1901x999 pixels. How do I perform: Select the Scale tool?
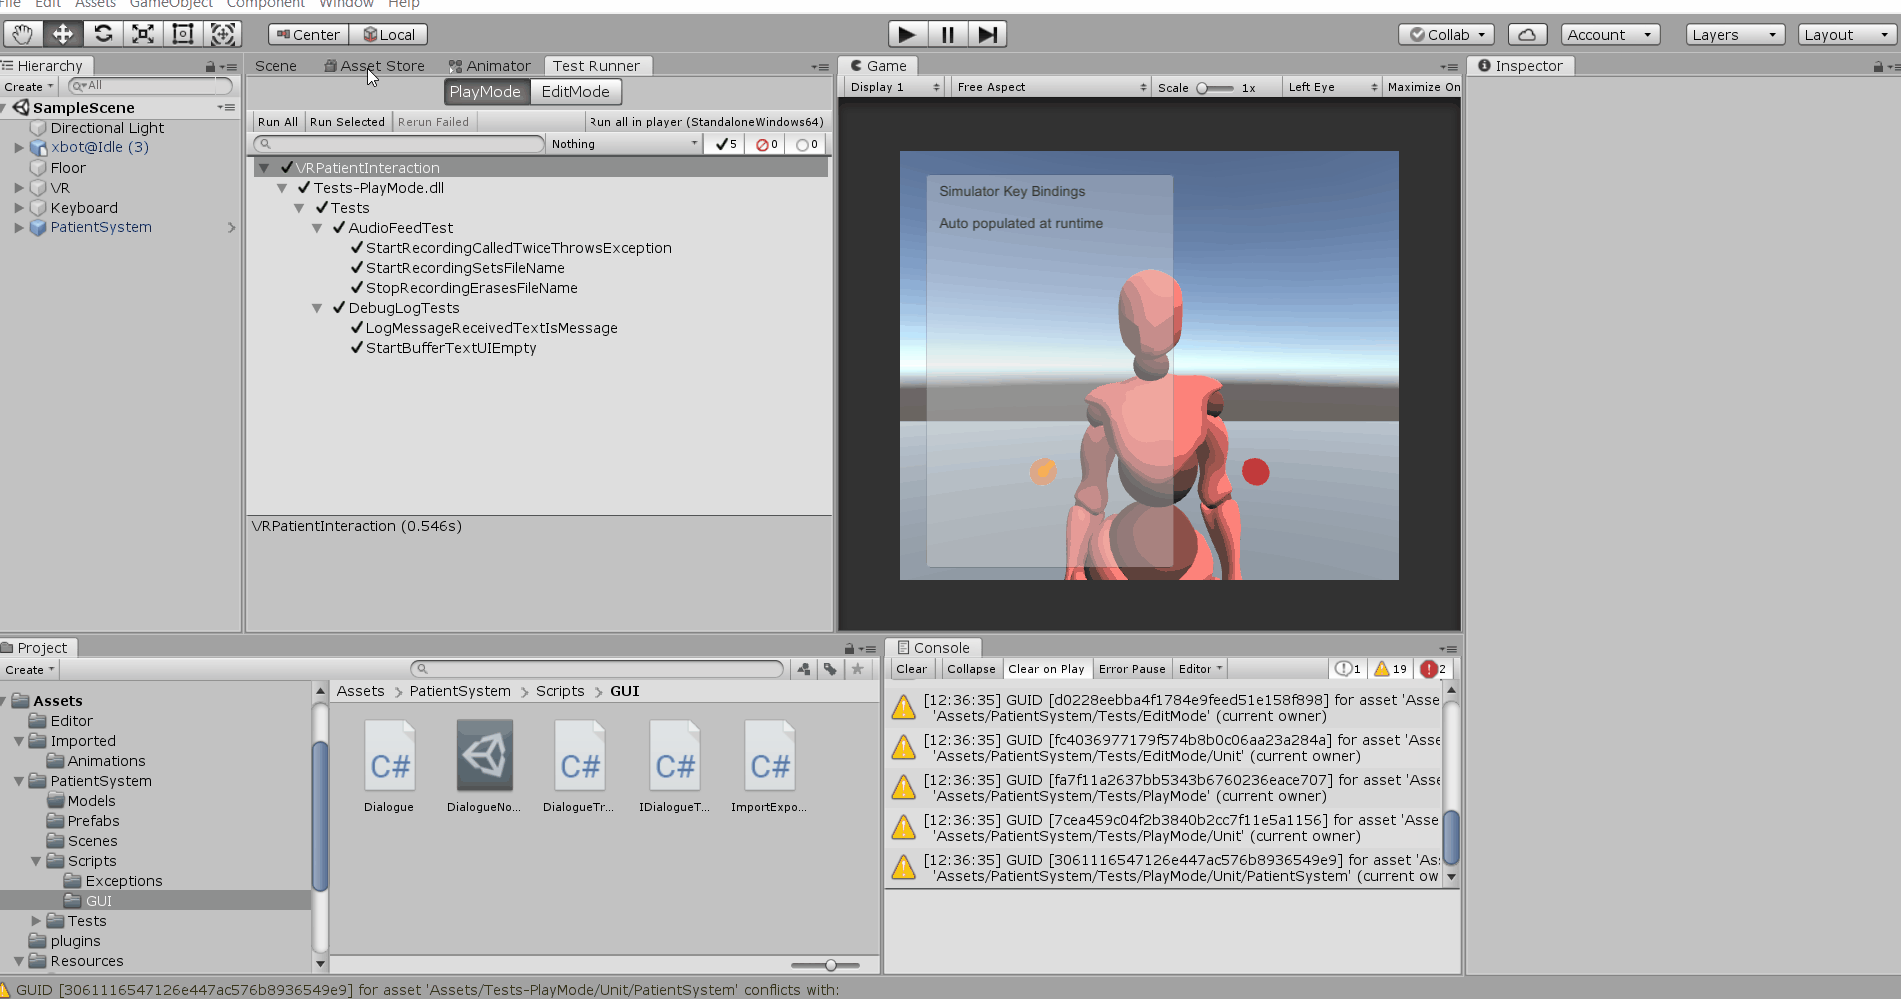[143, 34]
